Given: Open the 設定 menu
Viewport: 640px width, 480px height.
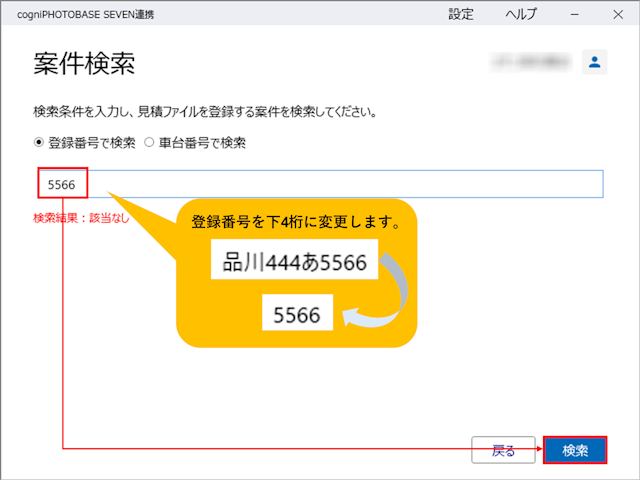Looking at the screenshot, I should [x=461, y=15].
